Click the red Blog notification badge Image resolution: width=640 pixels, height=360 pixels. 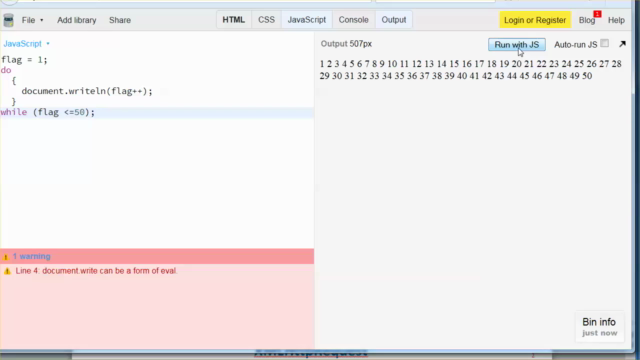[x=597, y=14]
